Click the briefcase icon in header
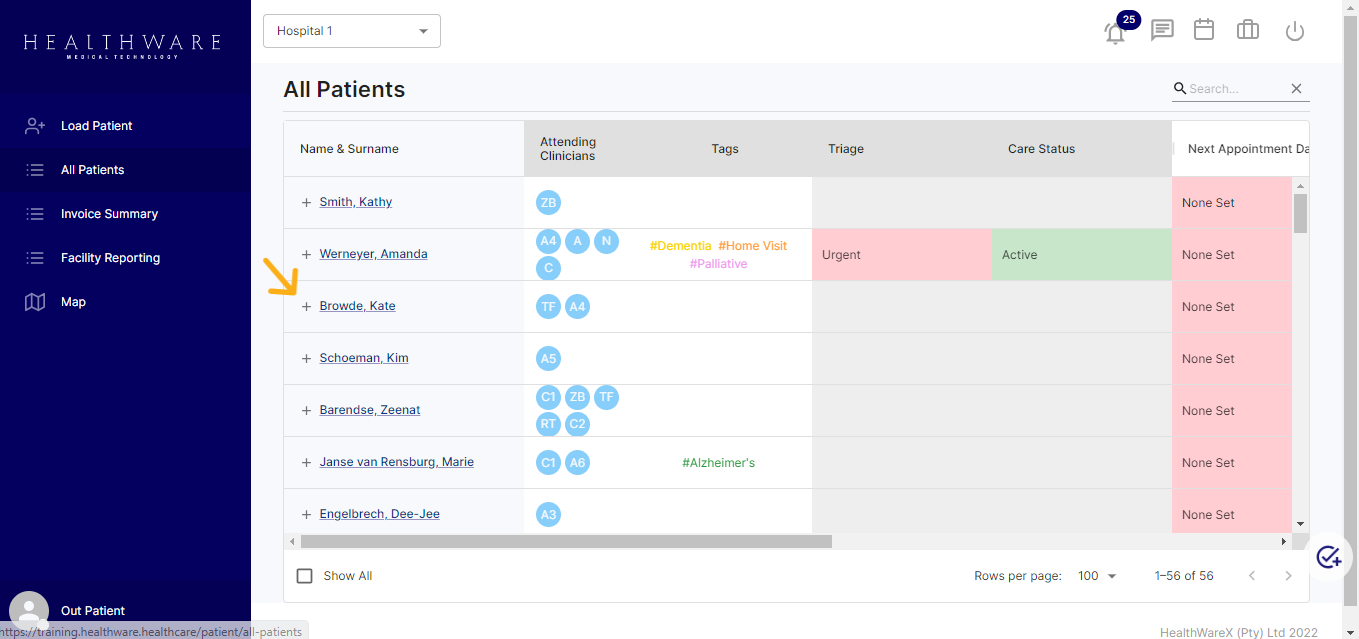Viewport: 1359px width, 639px height. 1248,30
